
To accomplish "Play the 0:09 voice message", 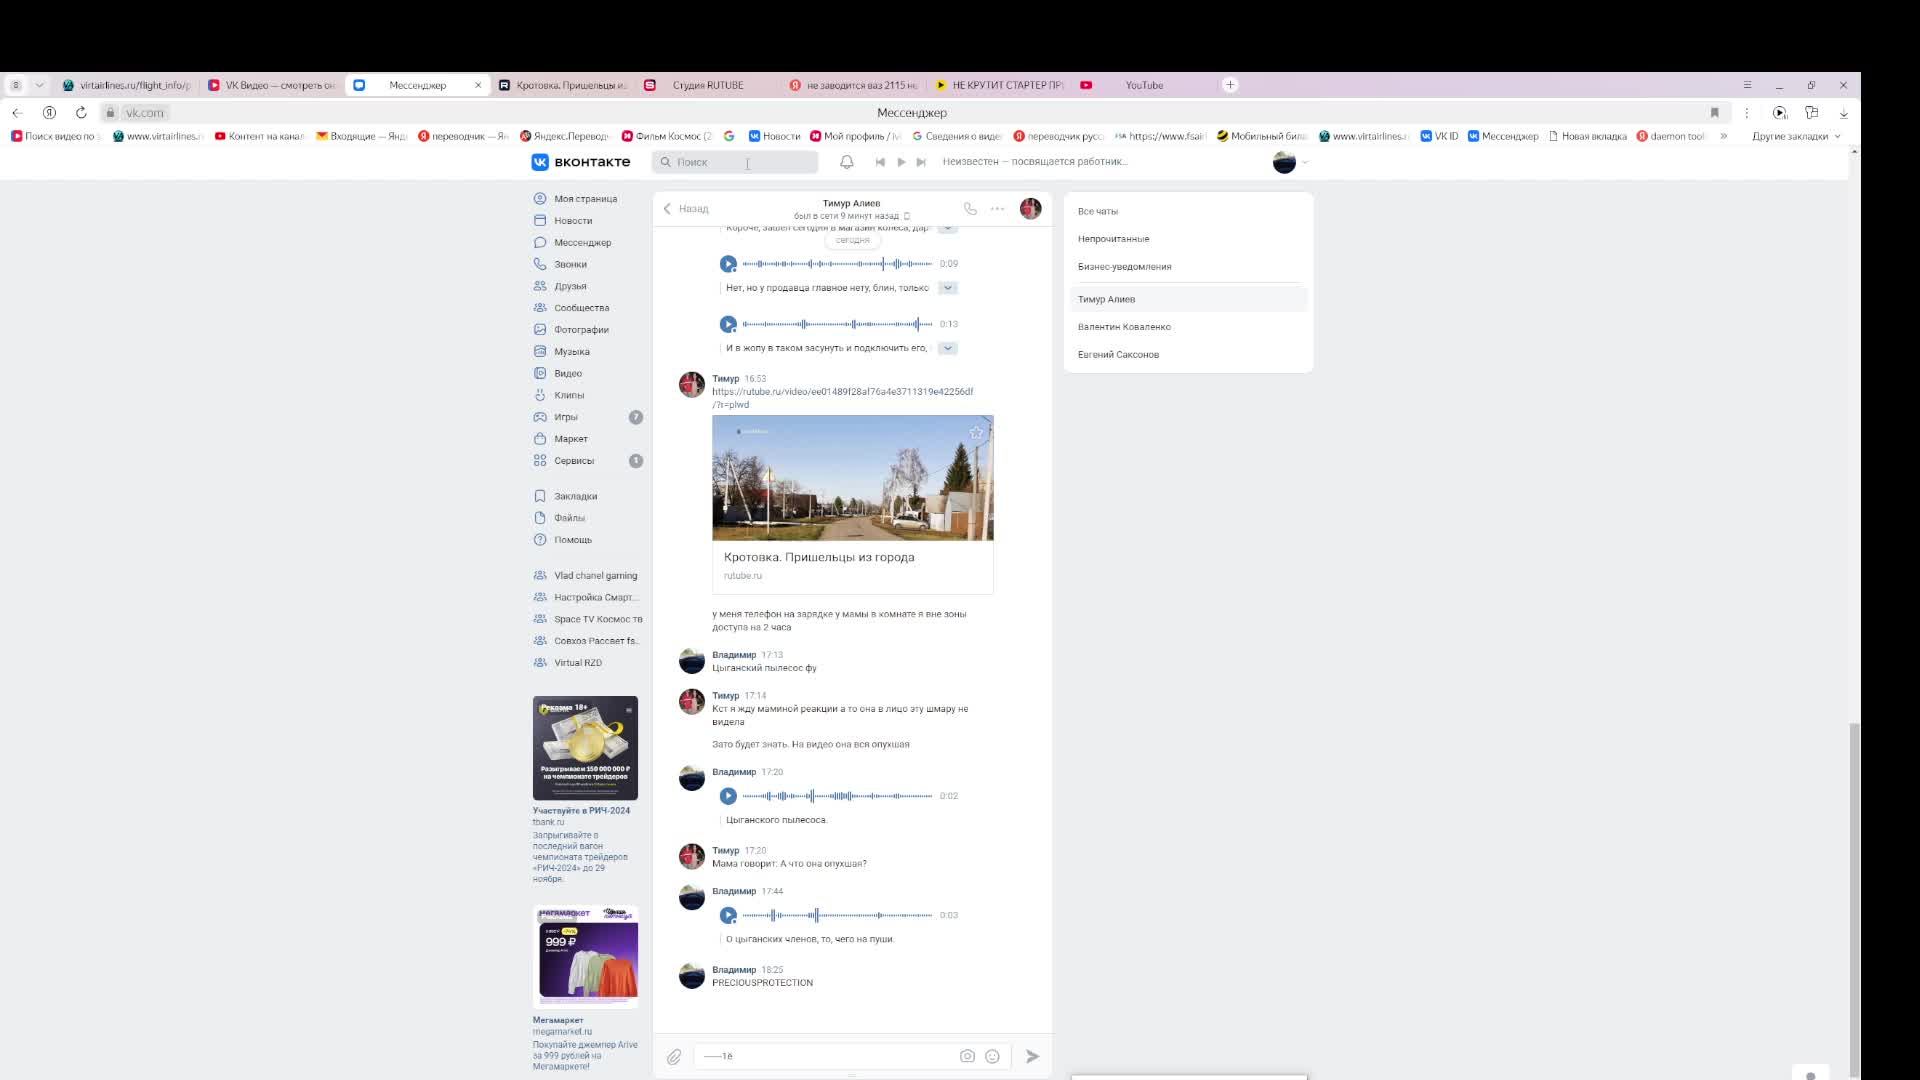I will [728, 264].
